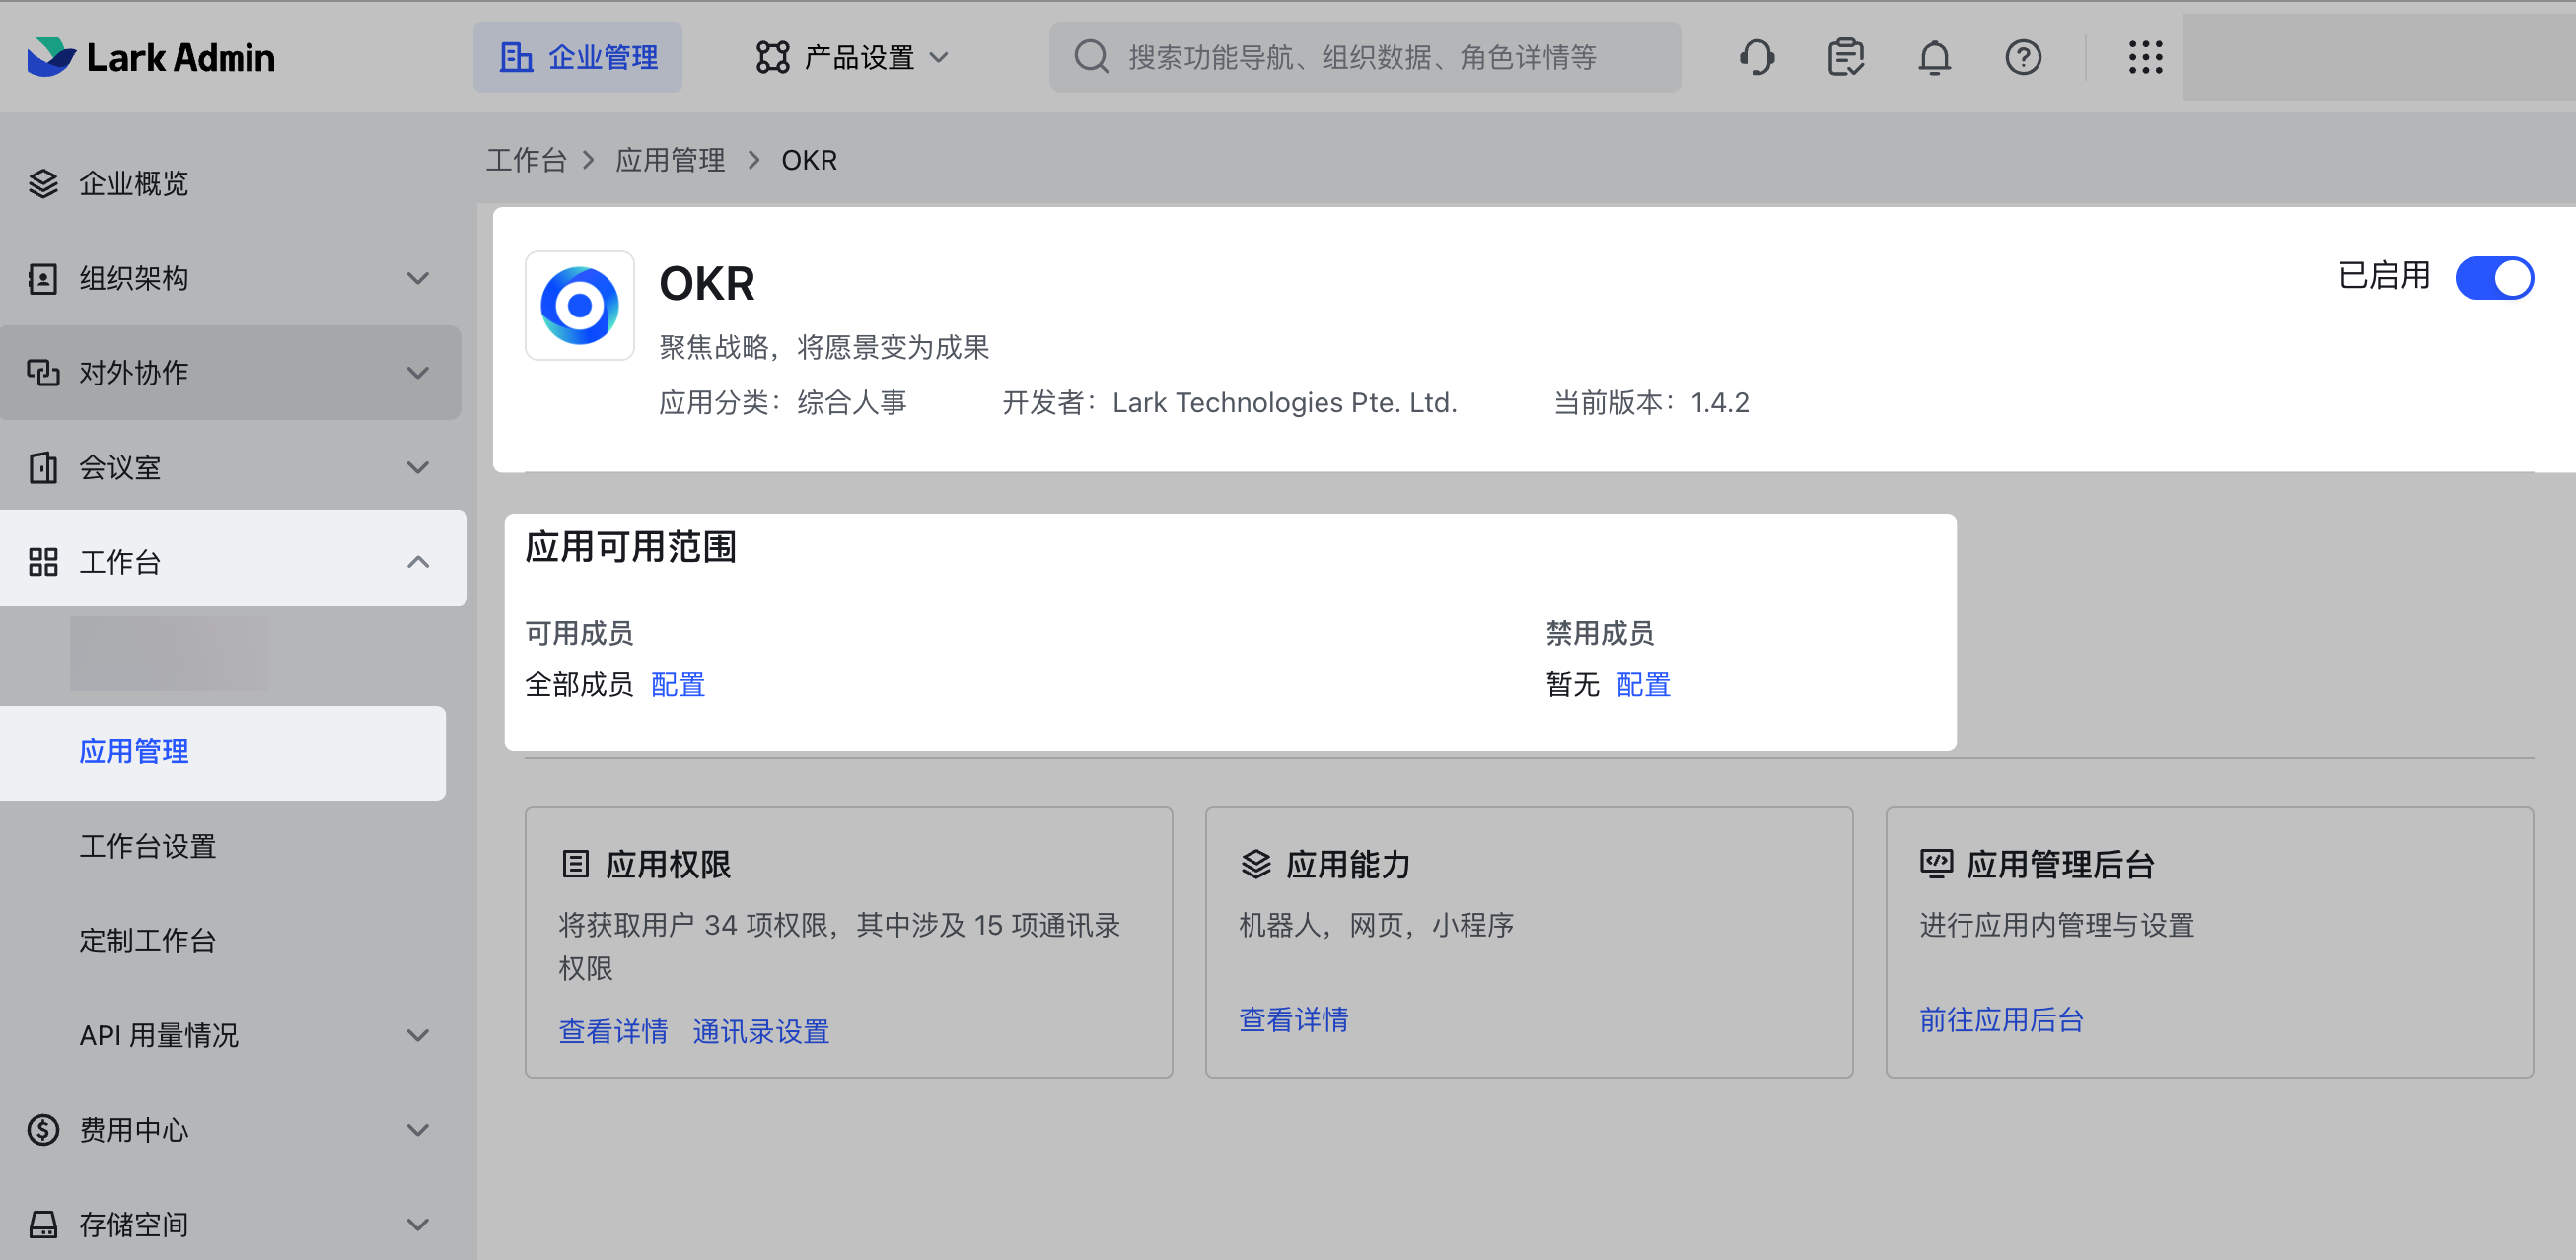Open customer support headset icon
This screenshot has height=1260, width=2576.
(1756, 57)
